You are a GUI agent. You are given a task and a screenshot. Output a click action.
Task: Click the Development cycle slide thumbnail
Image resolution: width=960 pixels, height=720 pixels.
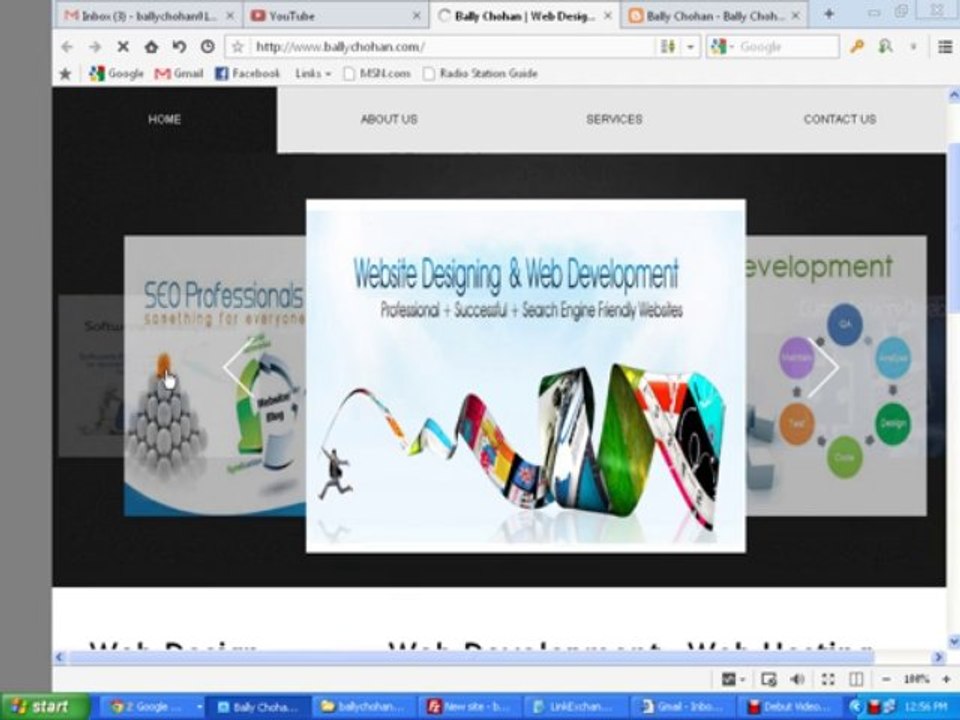(836, 376)
